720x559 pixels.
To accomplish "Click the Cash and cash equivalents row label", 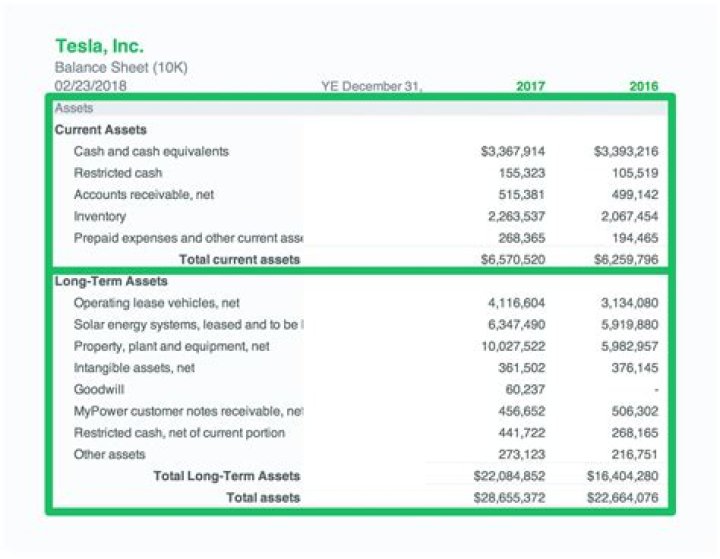I will [151, 152].
